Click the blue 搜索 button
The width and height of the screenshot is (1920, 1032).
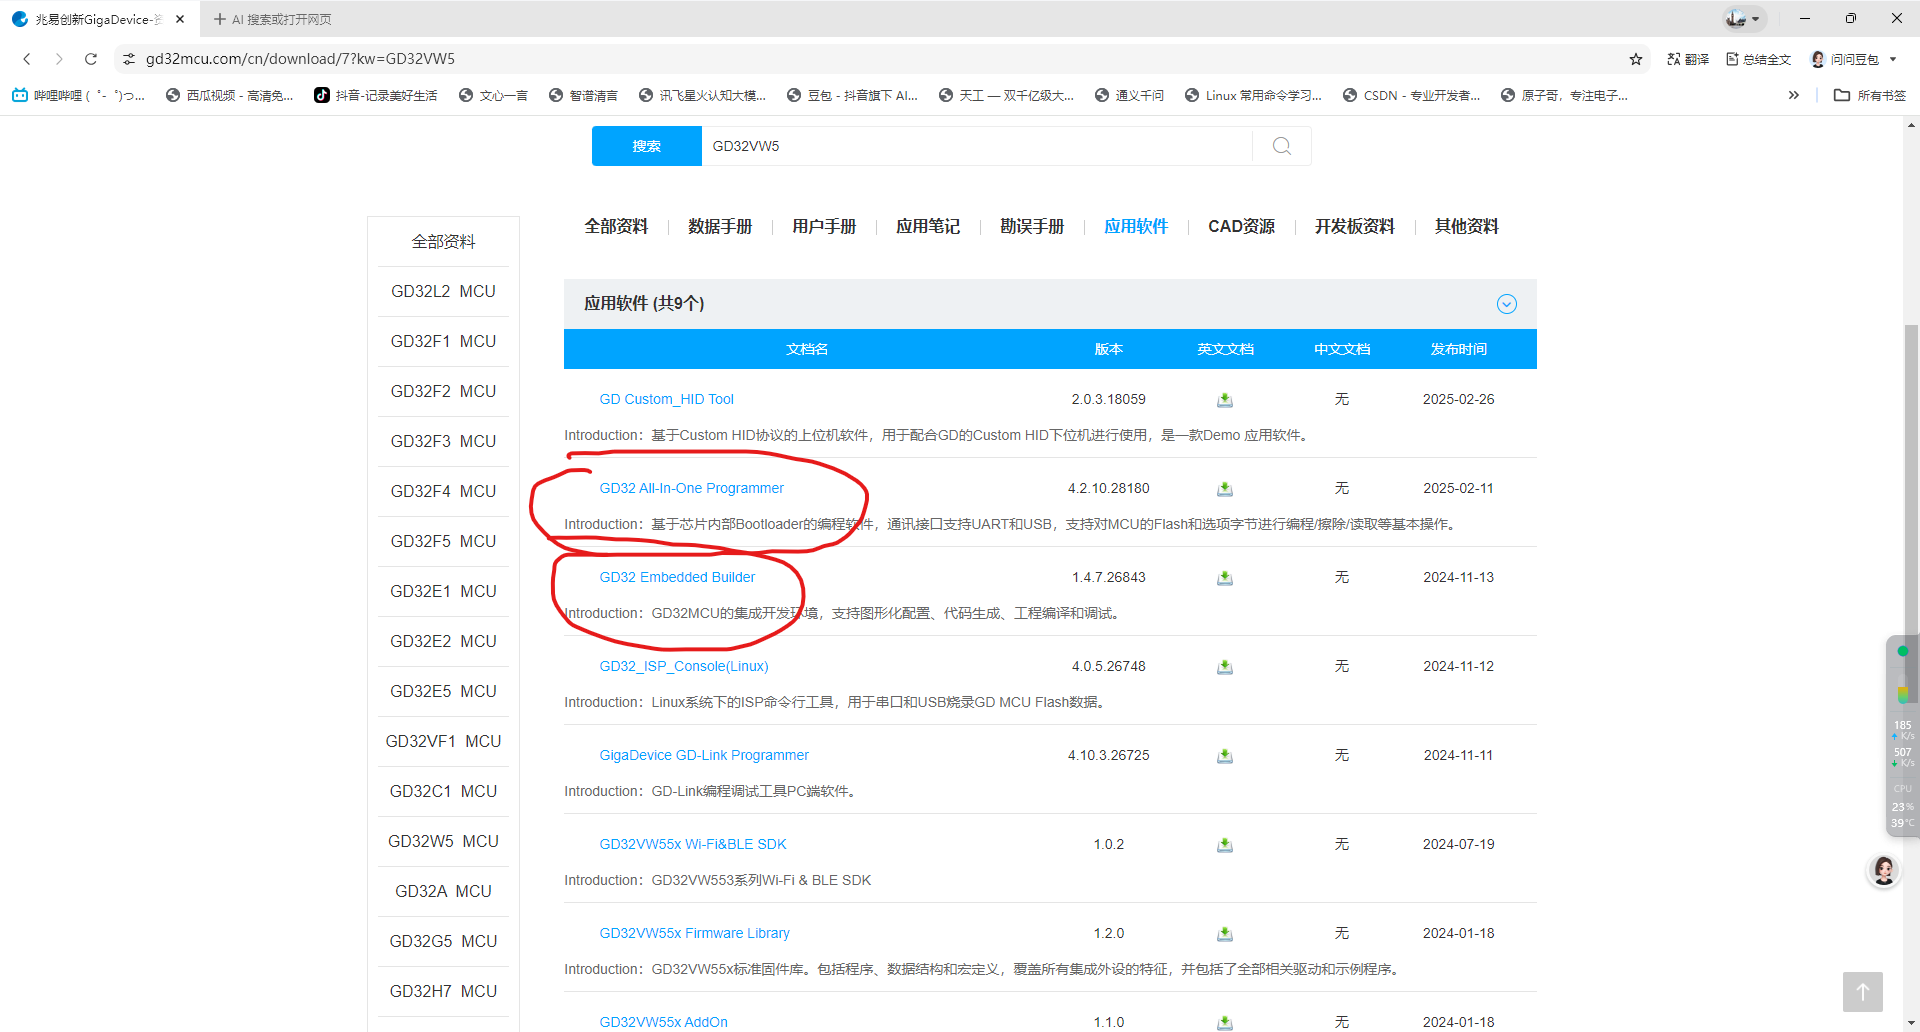tap(647, 146)
